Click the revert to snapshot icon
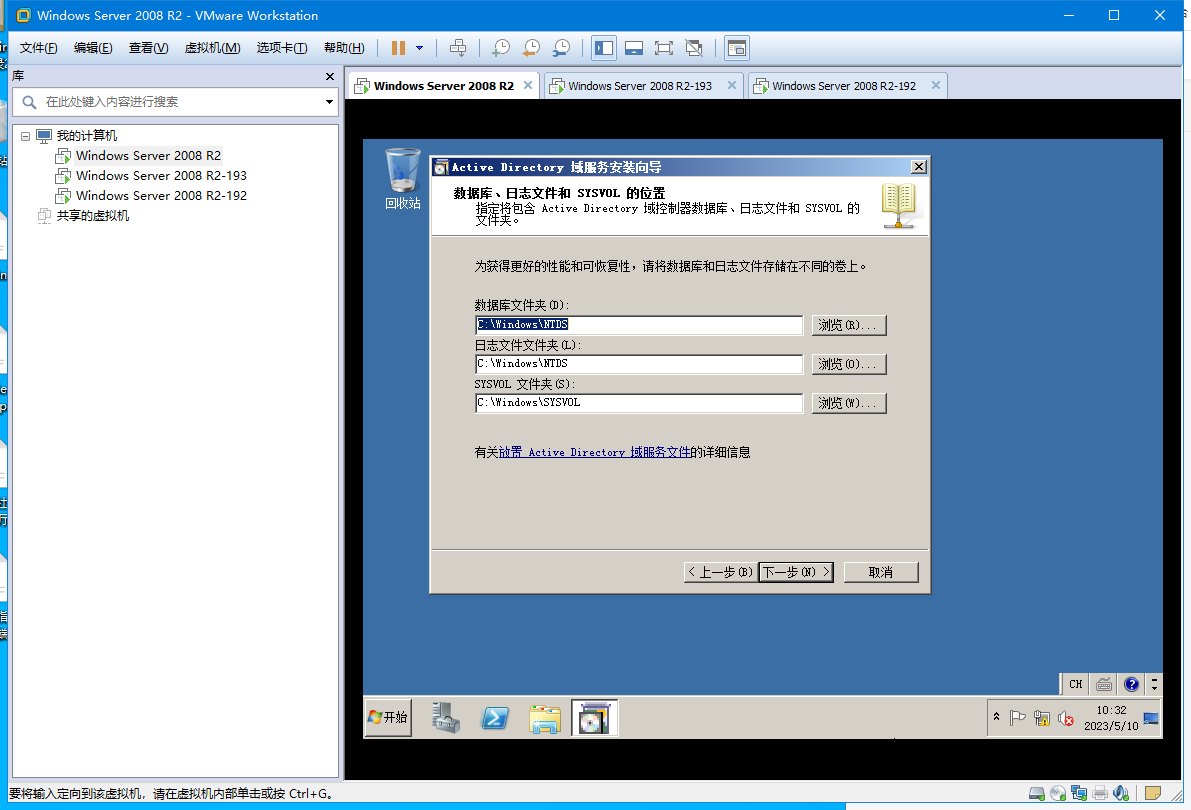This screenshot has height=810, width=1191. 531,48
